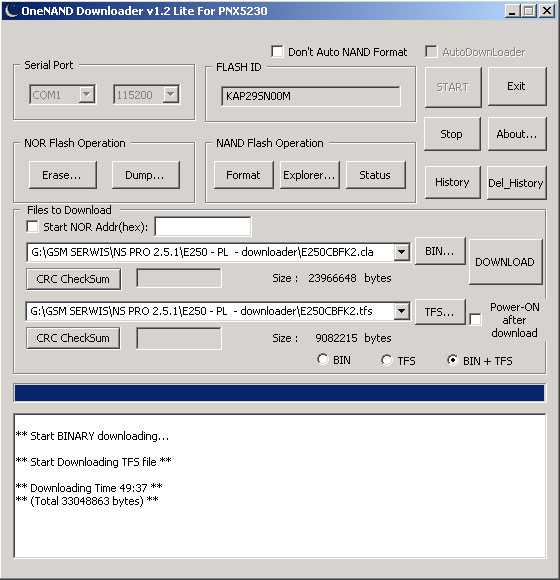
Task: Toggle Power-ON after download checkbox
Action: [x=475, y=320]
